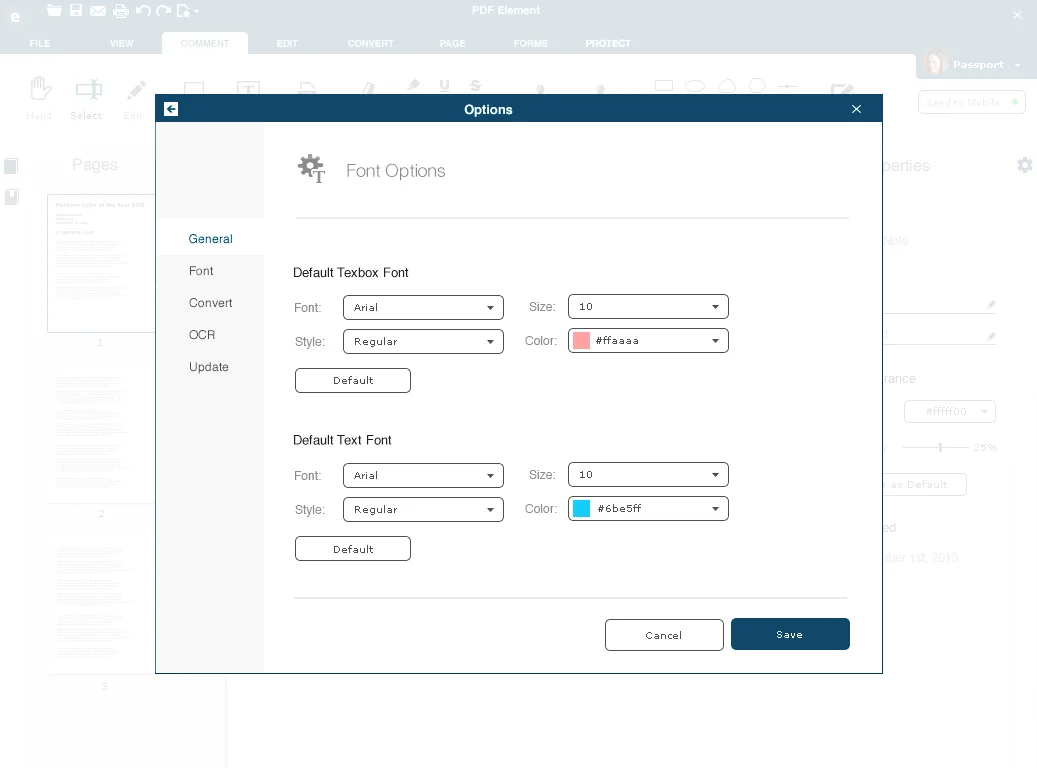Open Default Text Color dropdown #6be5ff
The width and height of the screenshot is (1037, 768).
(648, 509)
